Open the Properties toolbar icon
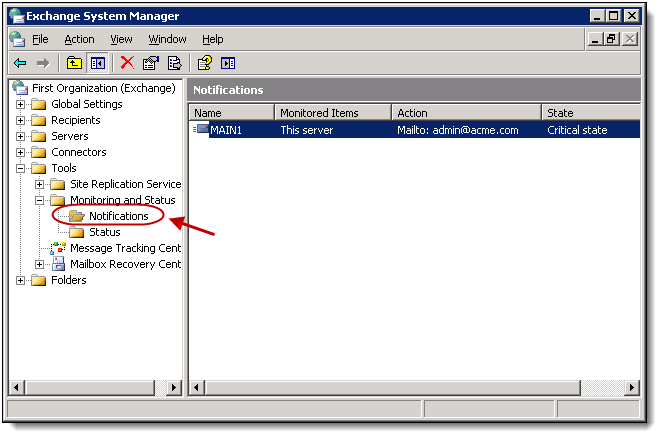Screen dimensions: 664x440 pos(150,63)
